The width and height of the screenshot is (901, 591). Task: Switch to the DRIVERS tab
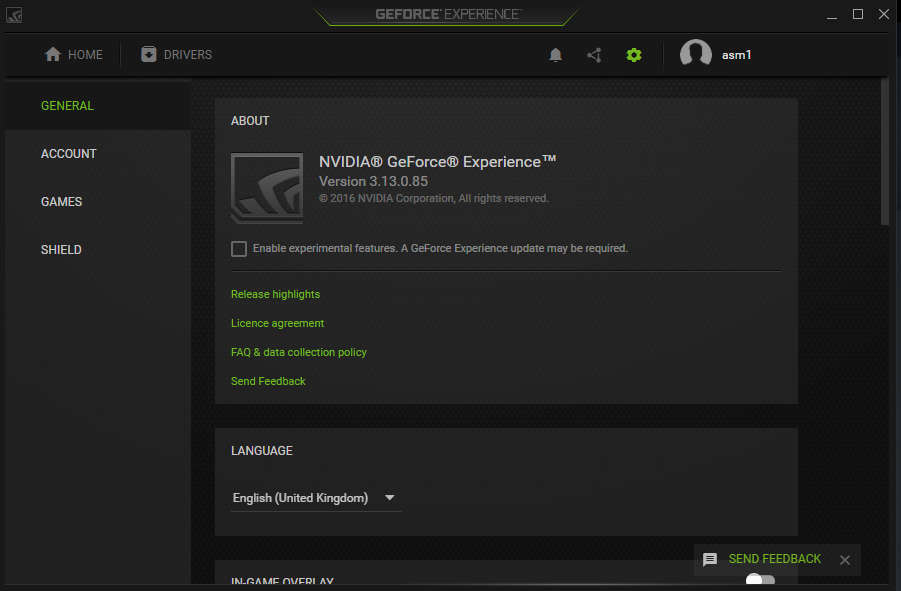pos(176,55)
